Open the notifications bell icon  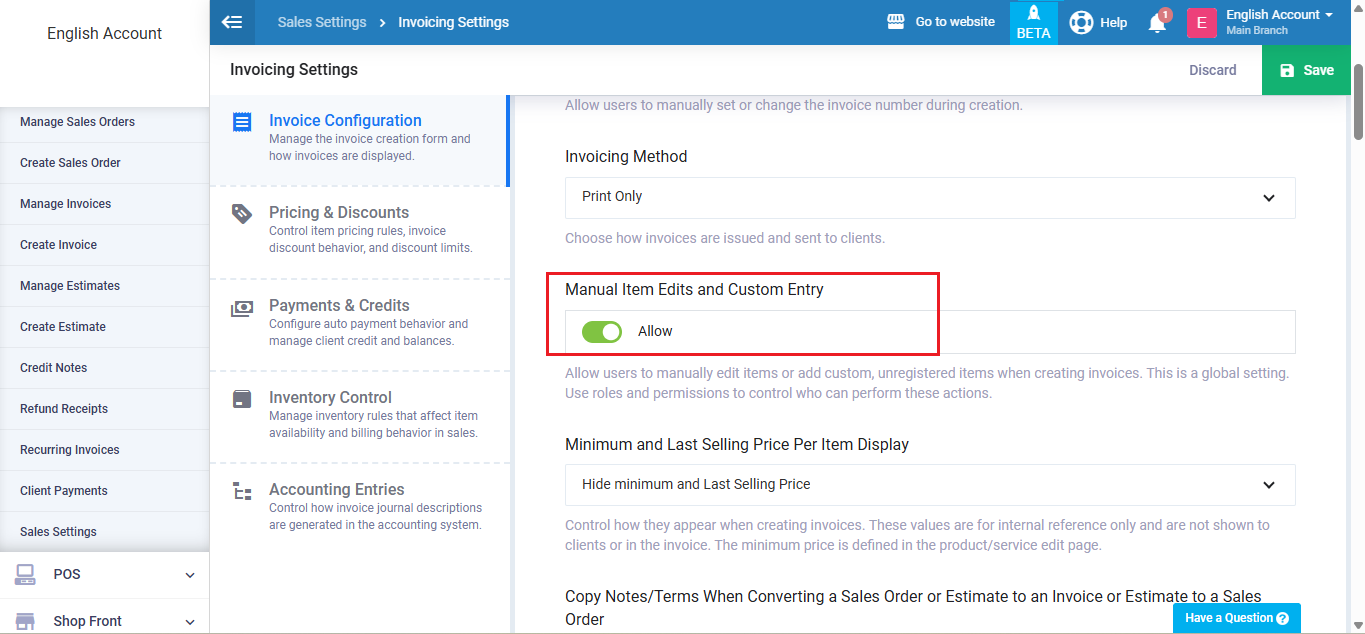point(1157,23)
